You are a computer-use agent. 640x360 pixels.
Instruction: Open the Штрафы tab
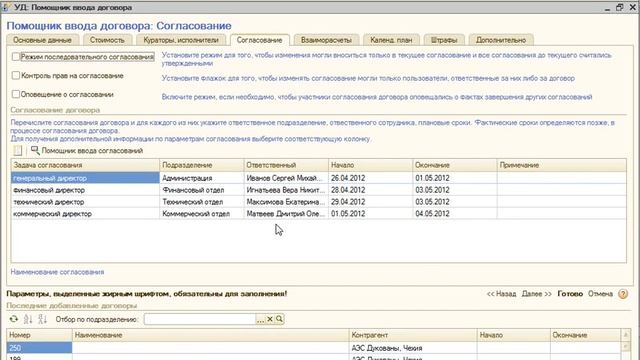point(444,40)
